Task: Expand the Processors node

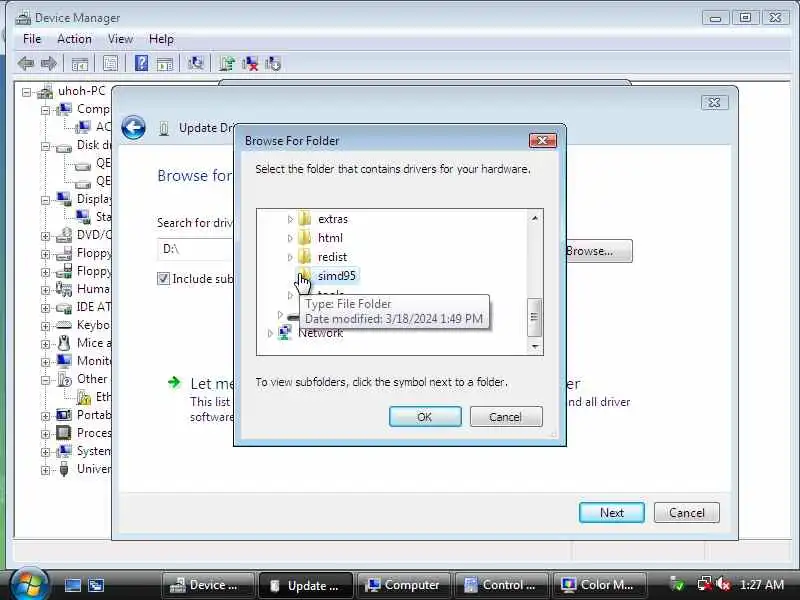Action: coord(45,434)
